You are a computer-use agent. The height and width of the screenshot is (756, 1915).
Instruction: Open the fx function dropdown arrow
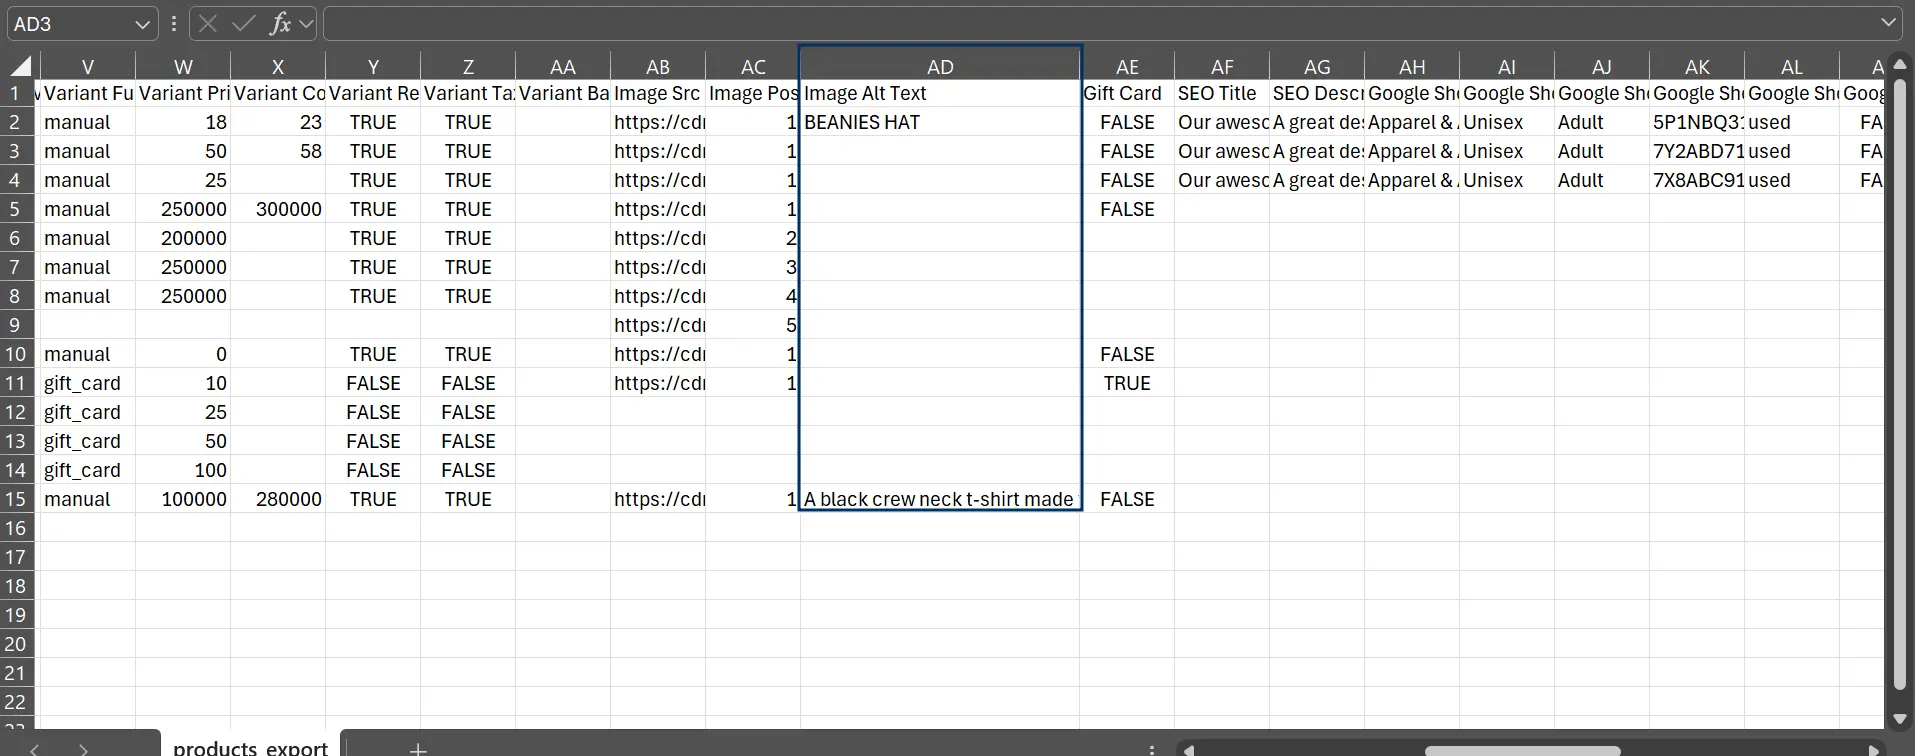tap(306, 24)
